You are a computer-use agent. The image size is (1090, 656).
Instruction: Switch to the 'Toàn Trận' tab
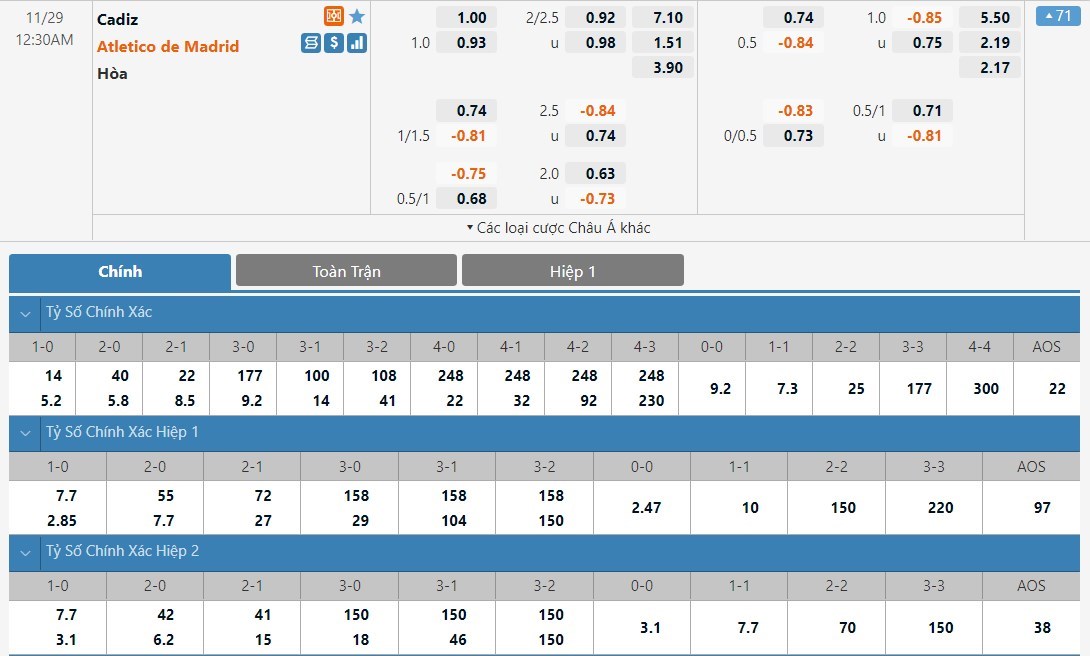346,271
